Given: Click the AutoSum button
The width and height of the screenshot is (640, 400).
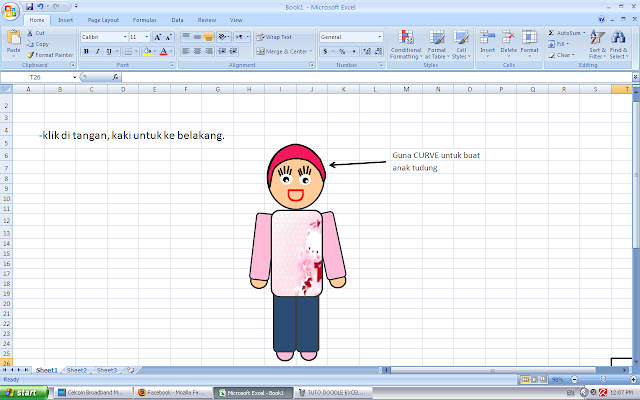Looking at the screenshot, I should pos(567,33).
